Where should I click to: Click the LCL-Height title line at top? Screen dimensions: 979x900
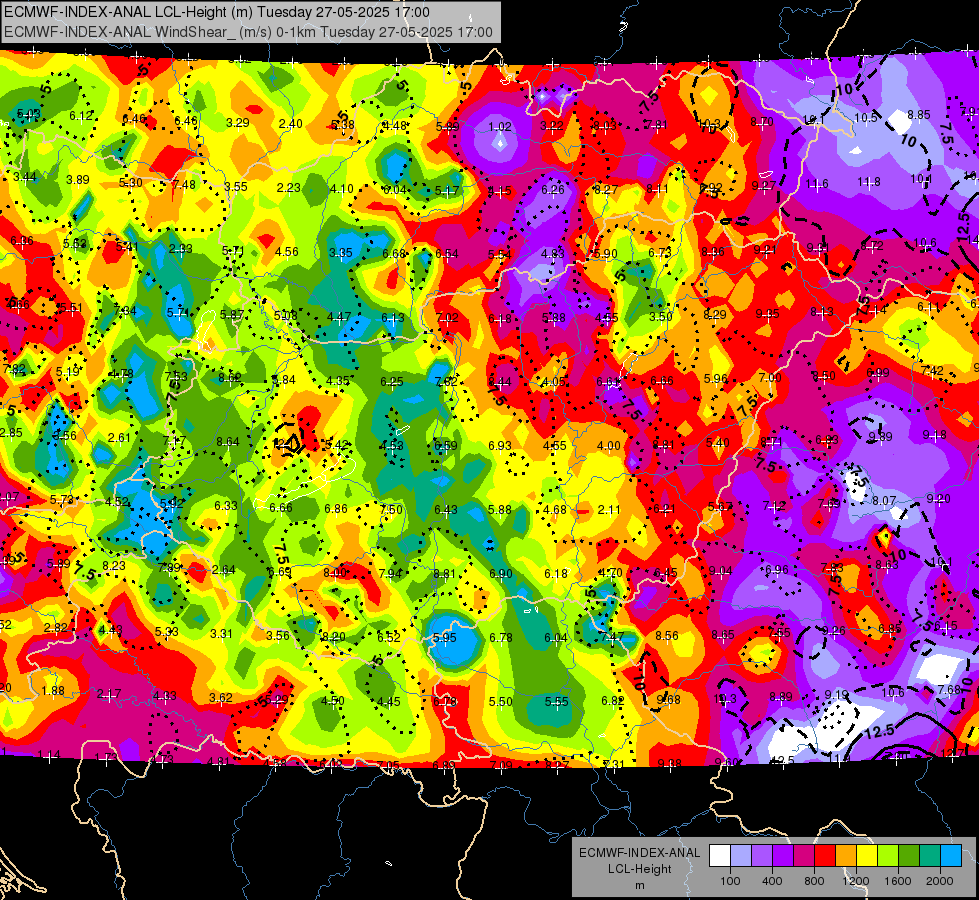click(217, 12)
